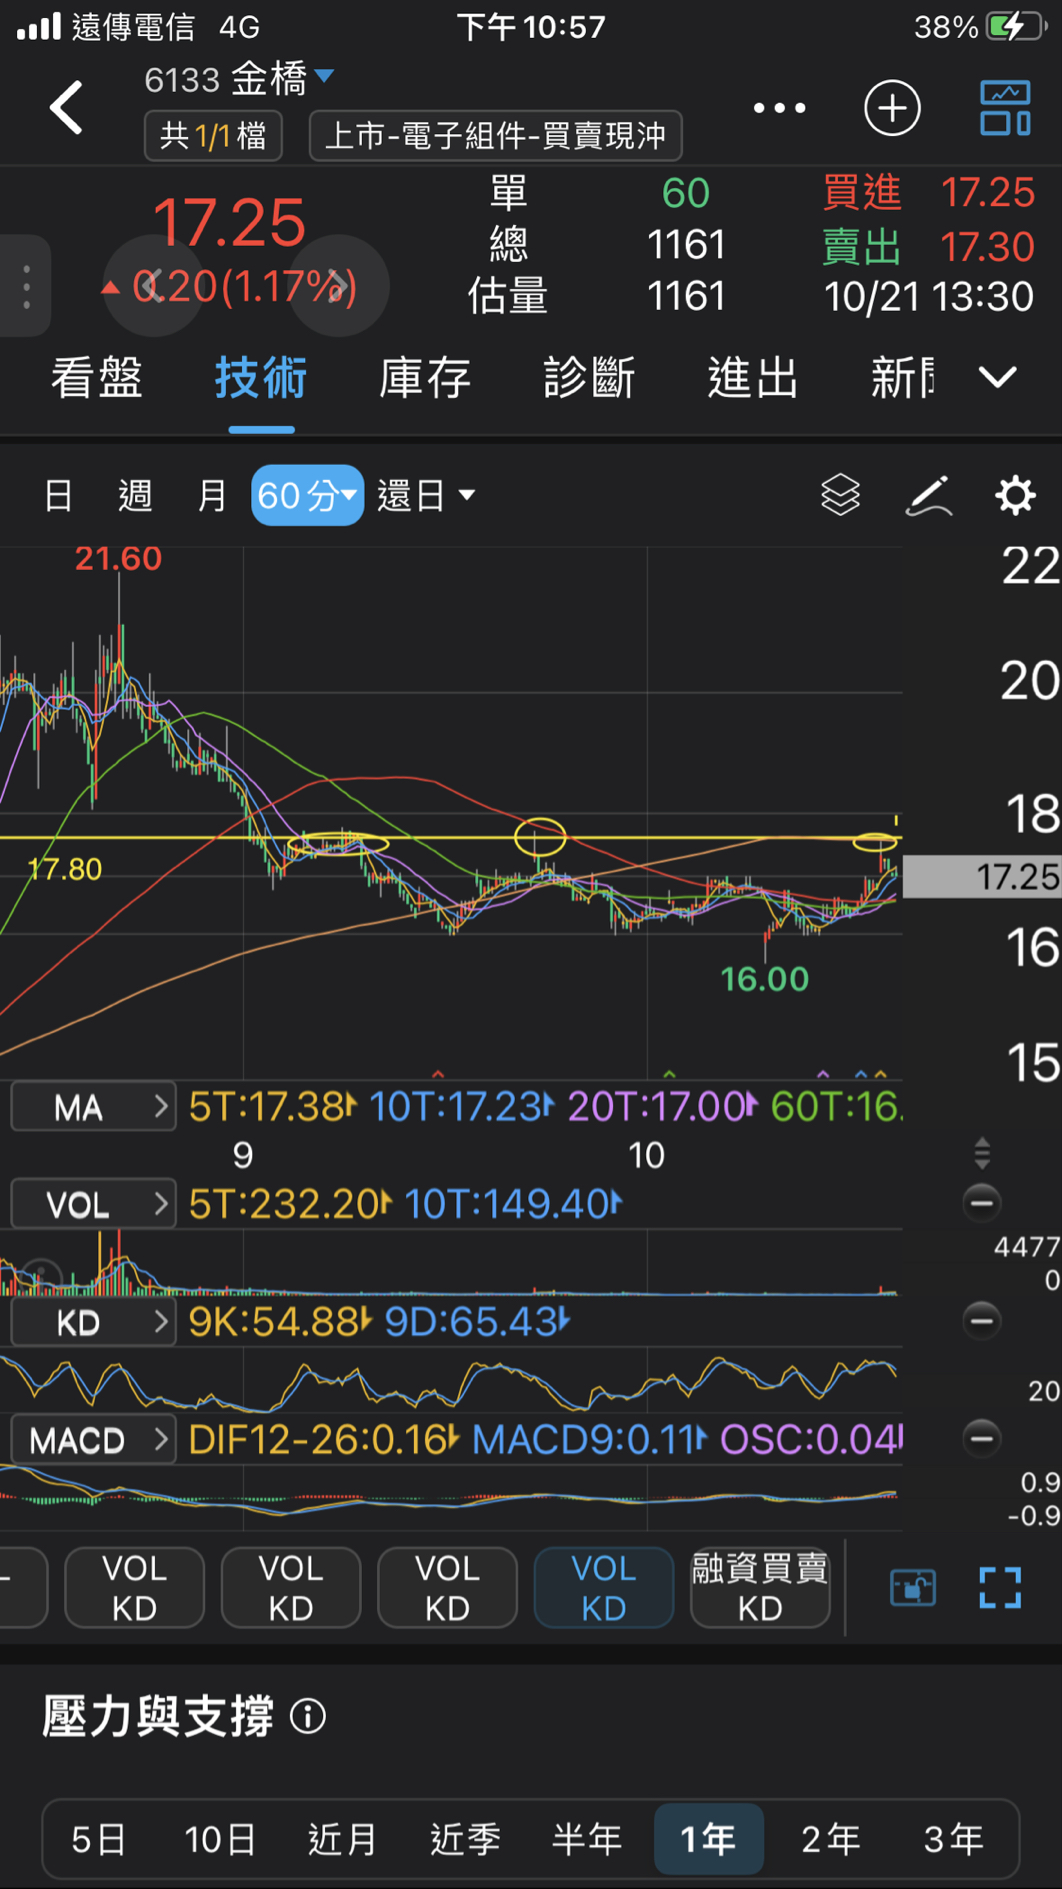Expand the 60分 interval dropdown
The width and height of the screenshot is (1062, 1889).
(x=307, y=495)
